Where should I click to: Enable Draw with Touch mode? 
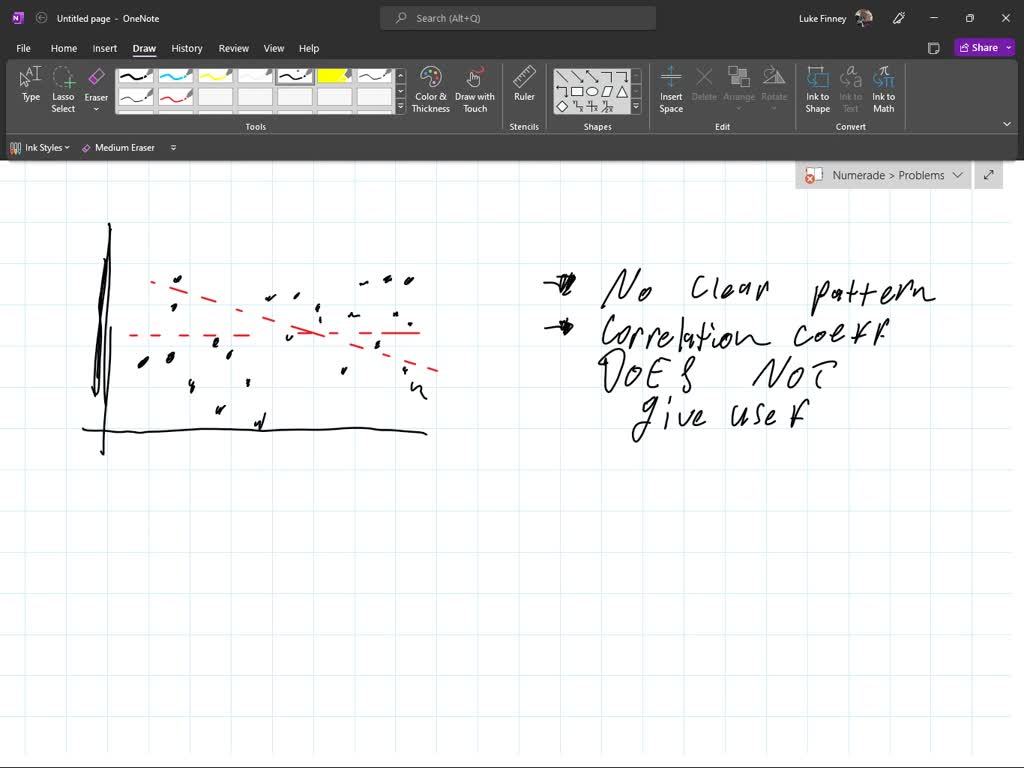[474, 88]
